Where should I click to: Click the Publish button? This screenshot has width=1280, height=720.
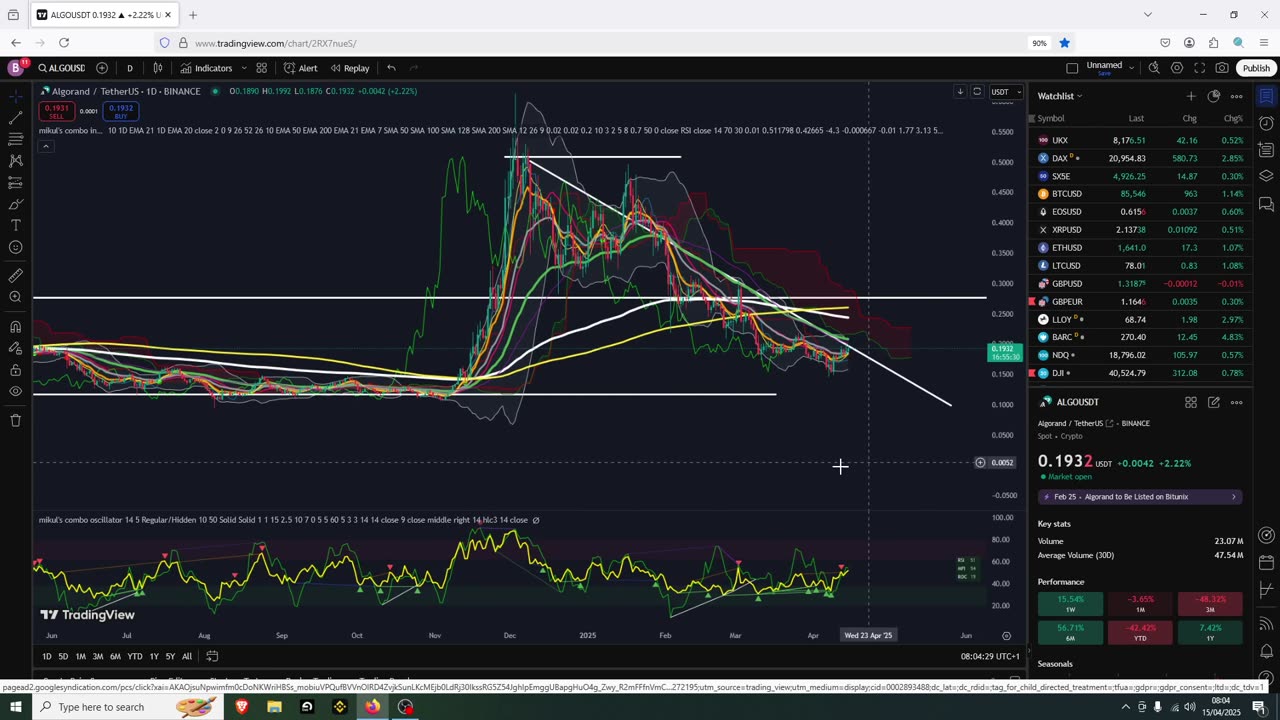click(x=1256, y=68)
